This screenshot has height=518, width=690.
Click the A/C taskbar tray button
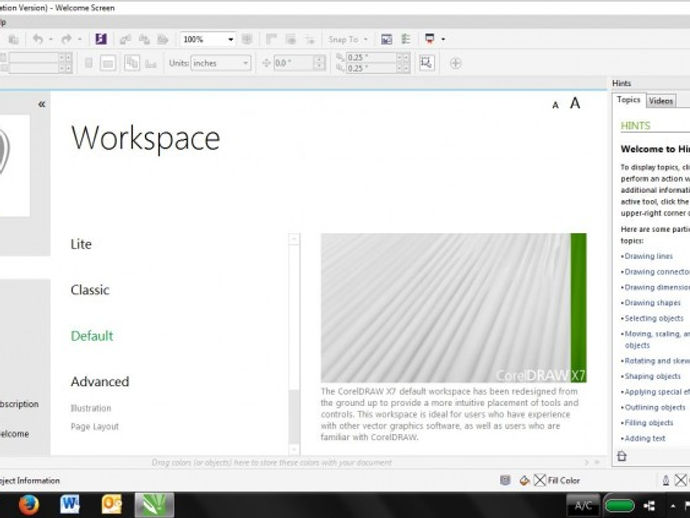pos(583,506)
